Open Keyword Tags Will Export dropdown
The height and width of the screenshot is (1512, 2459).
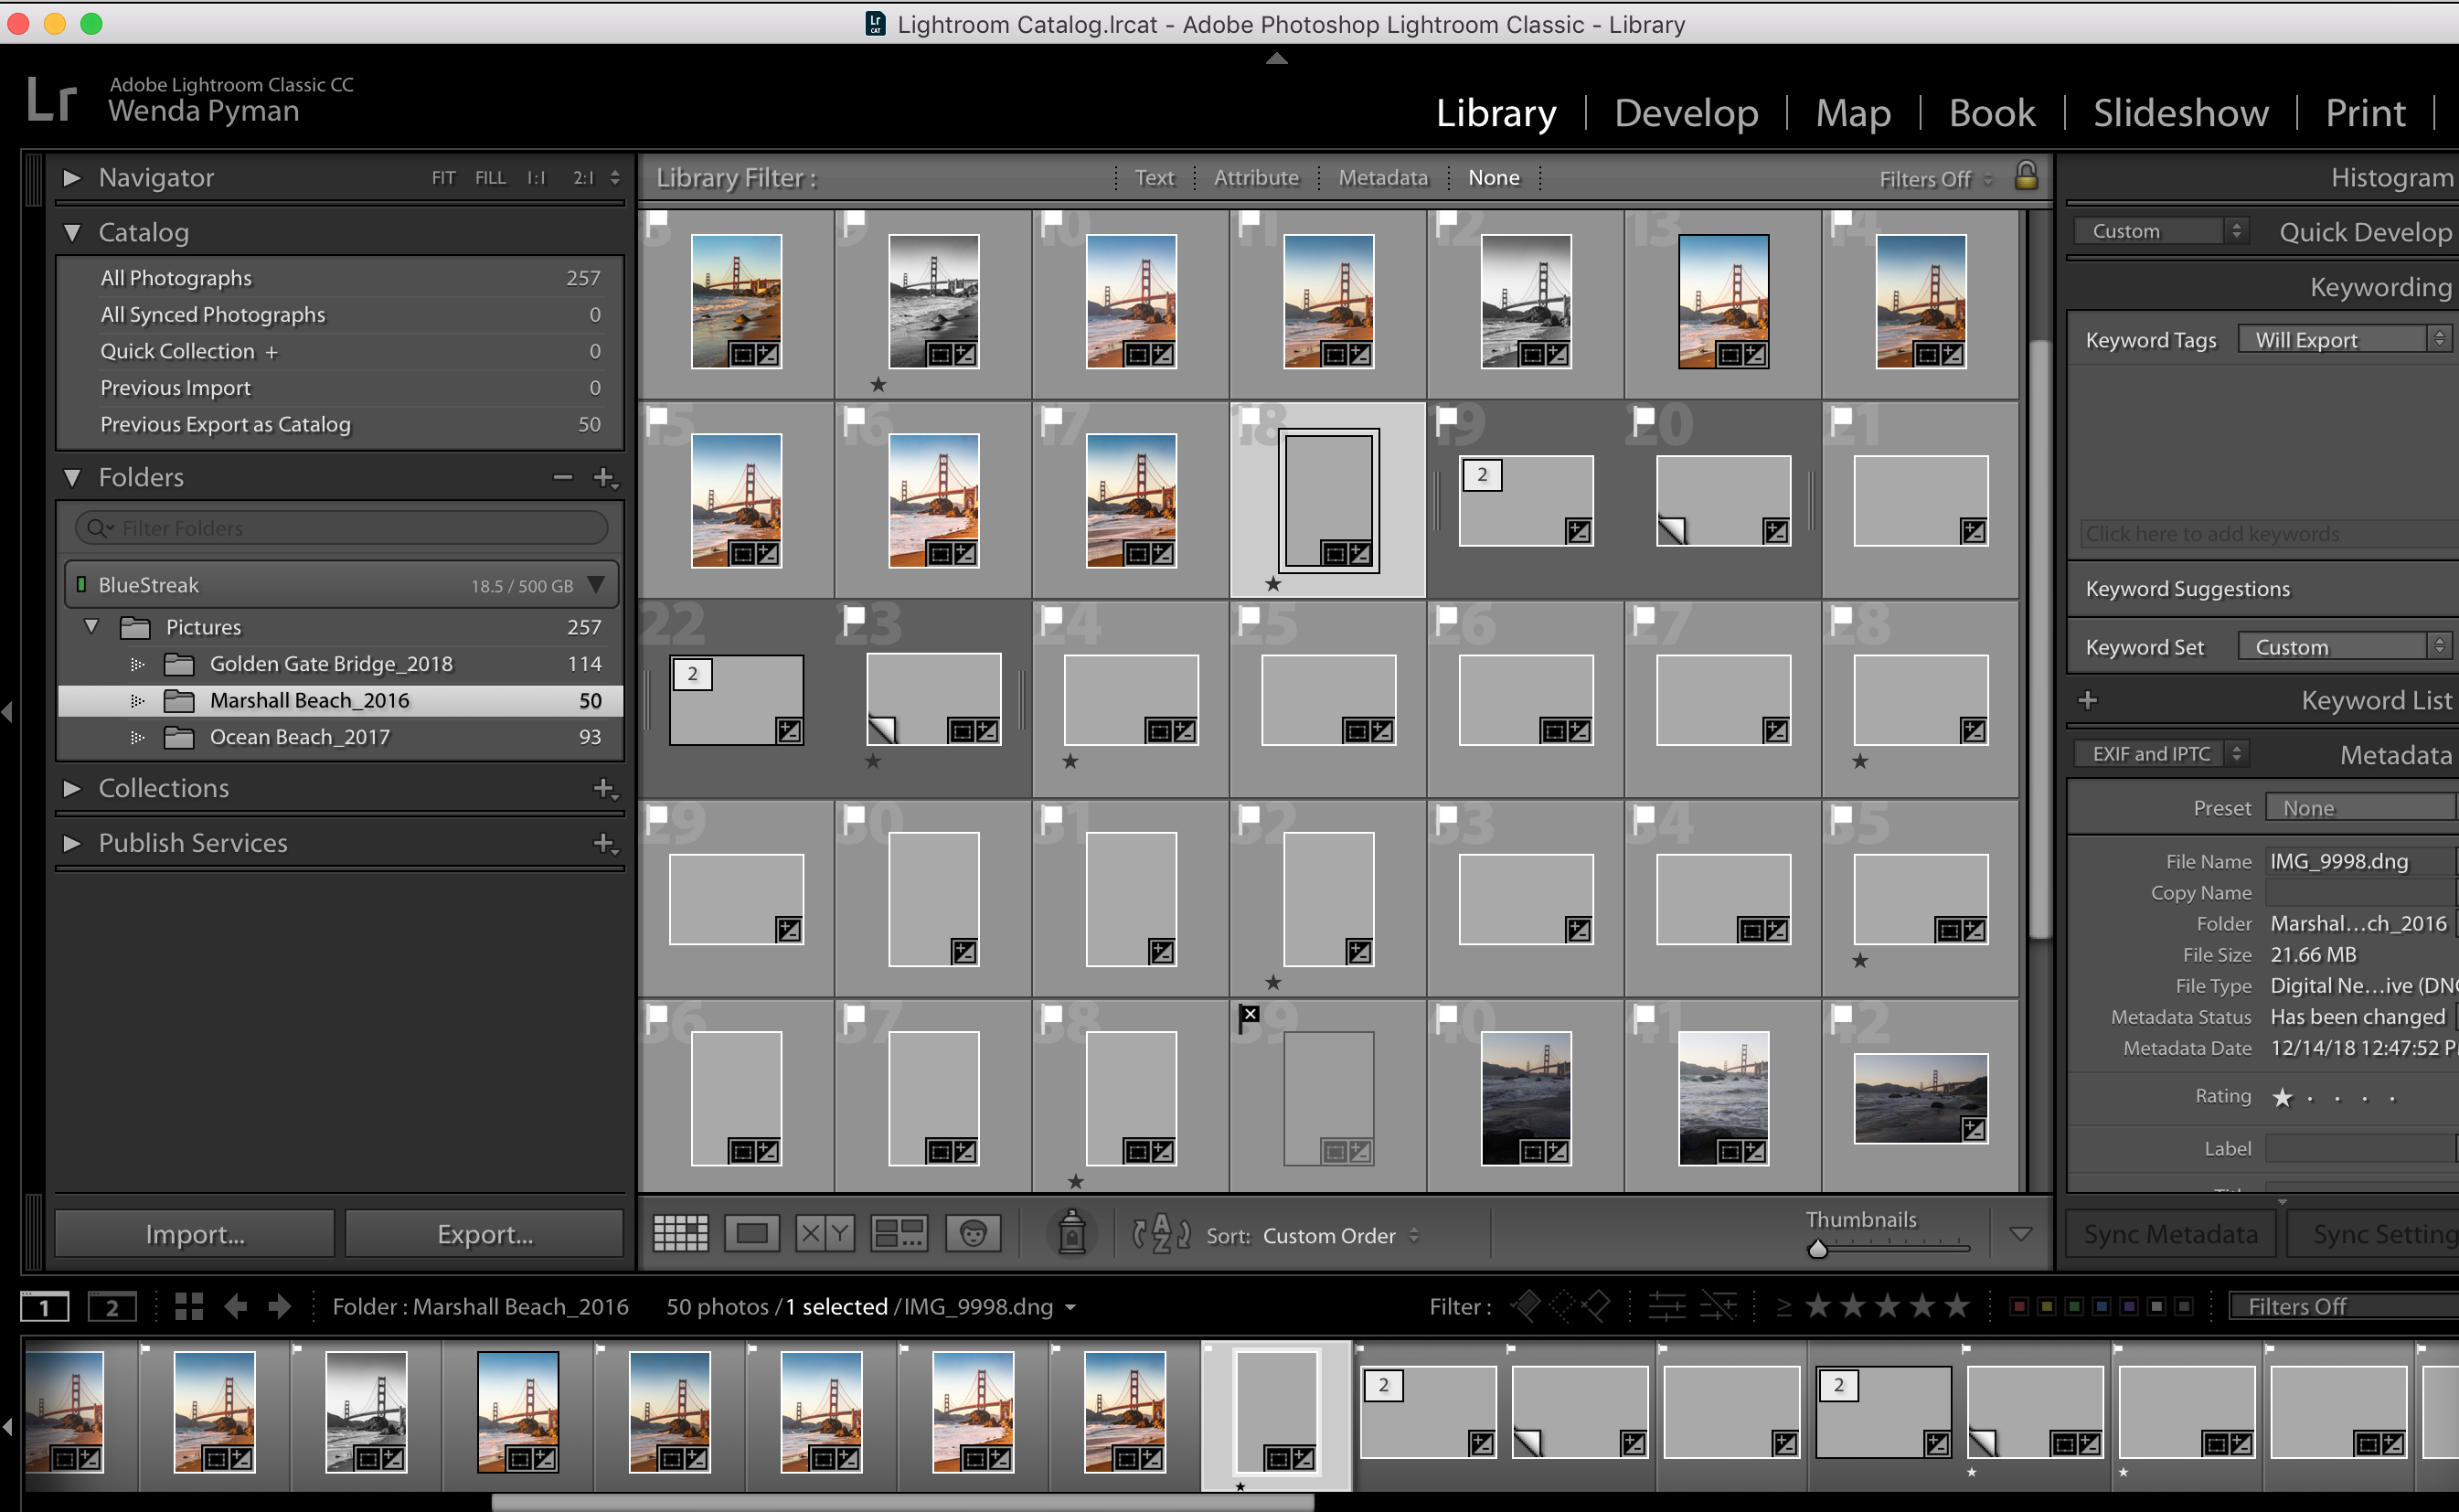point(2343,340)
